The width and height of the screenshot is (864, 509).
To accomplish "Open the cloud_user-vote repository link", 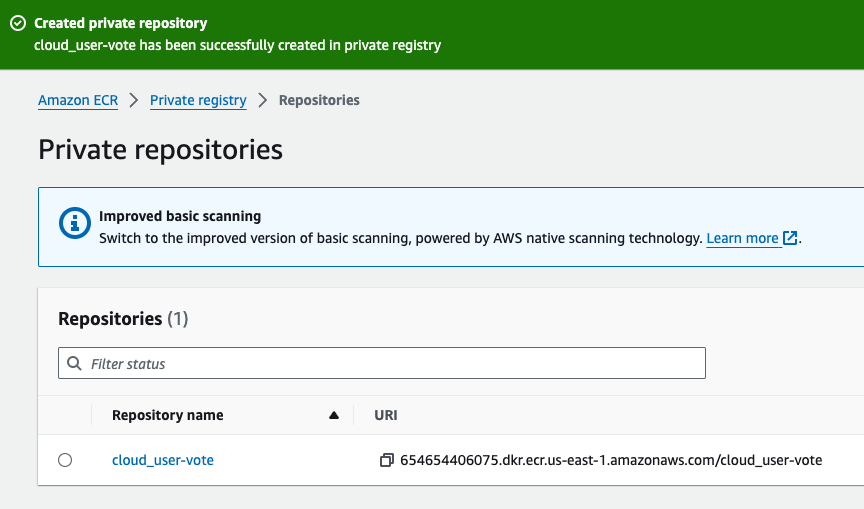I will [163, 460].
